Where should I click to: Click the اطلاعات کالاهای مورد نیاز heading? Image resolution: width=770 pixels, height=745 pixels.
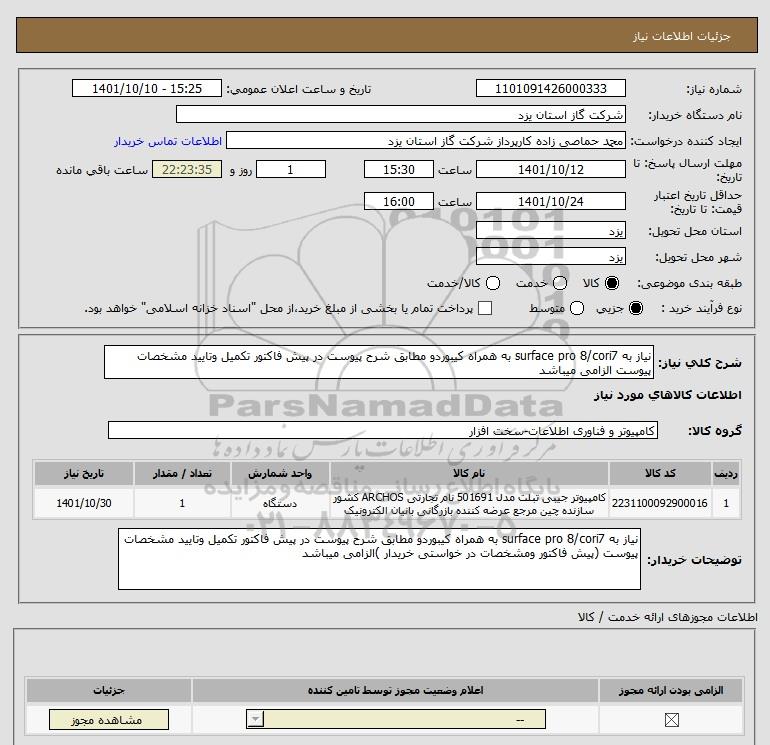pyautogui.click(x=668, y=395)
